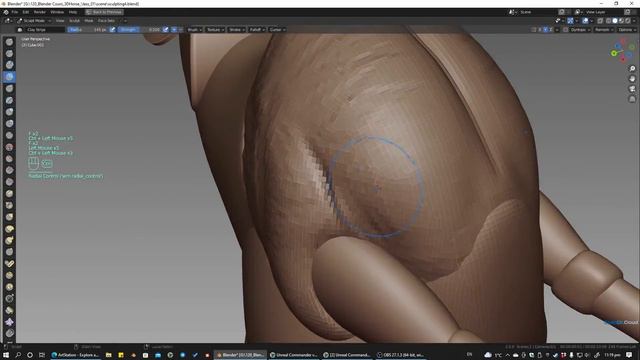Toggle radius pen pressure button

tap(113, 29)
